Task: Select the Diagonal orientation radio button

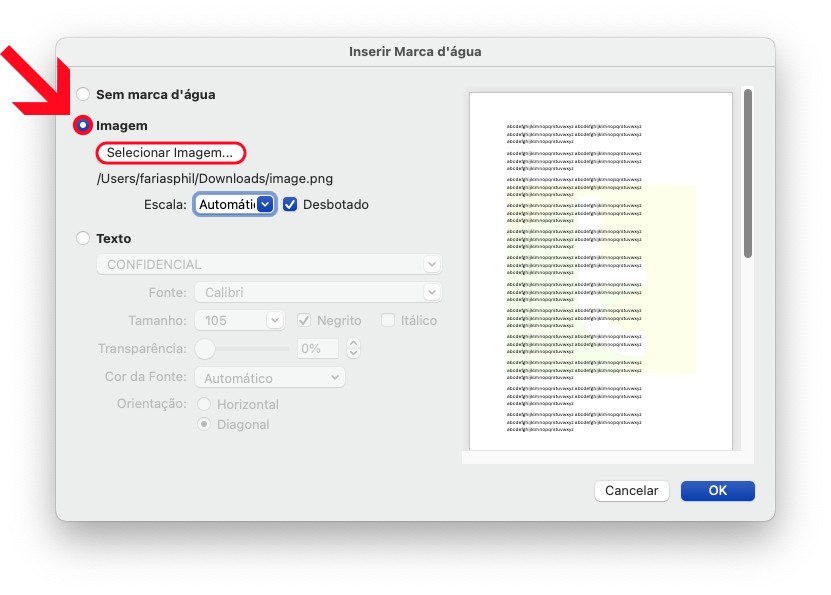Action: click(x=205, y=425)
